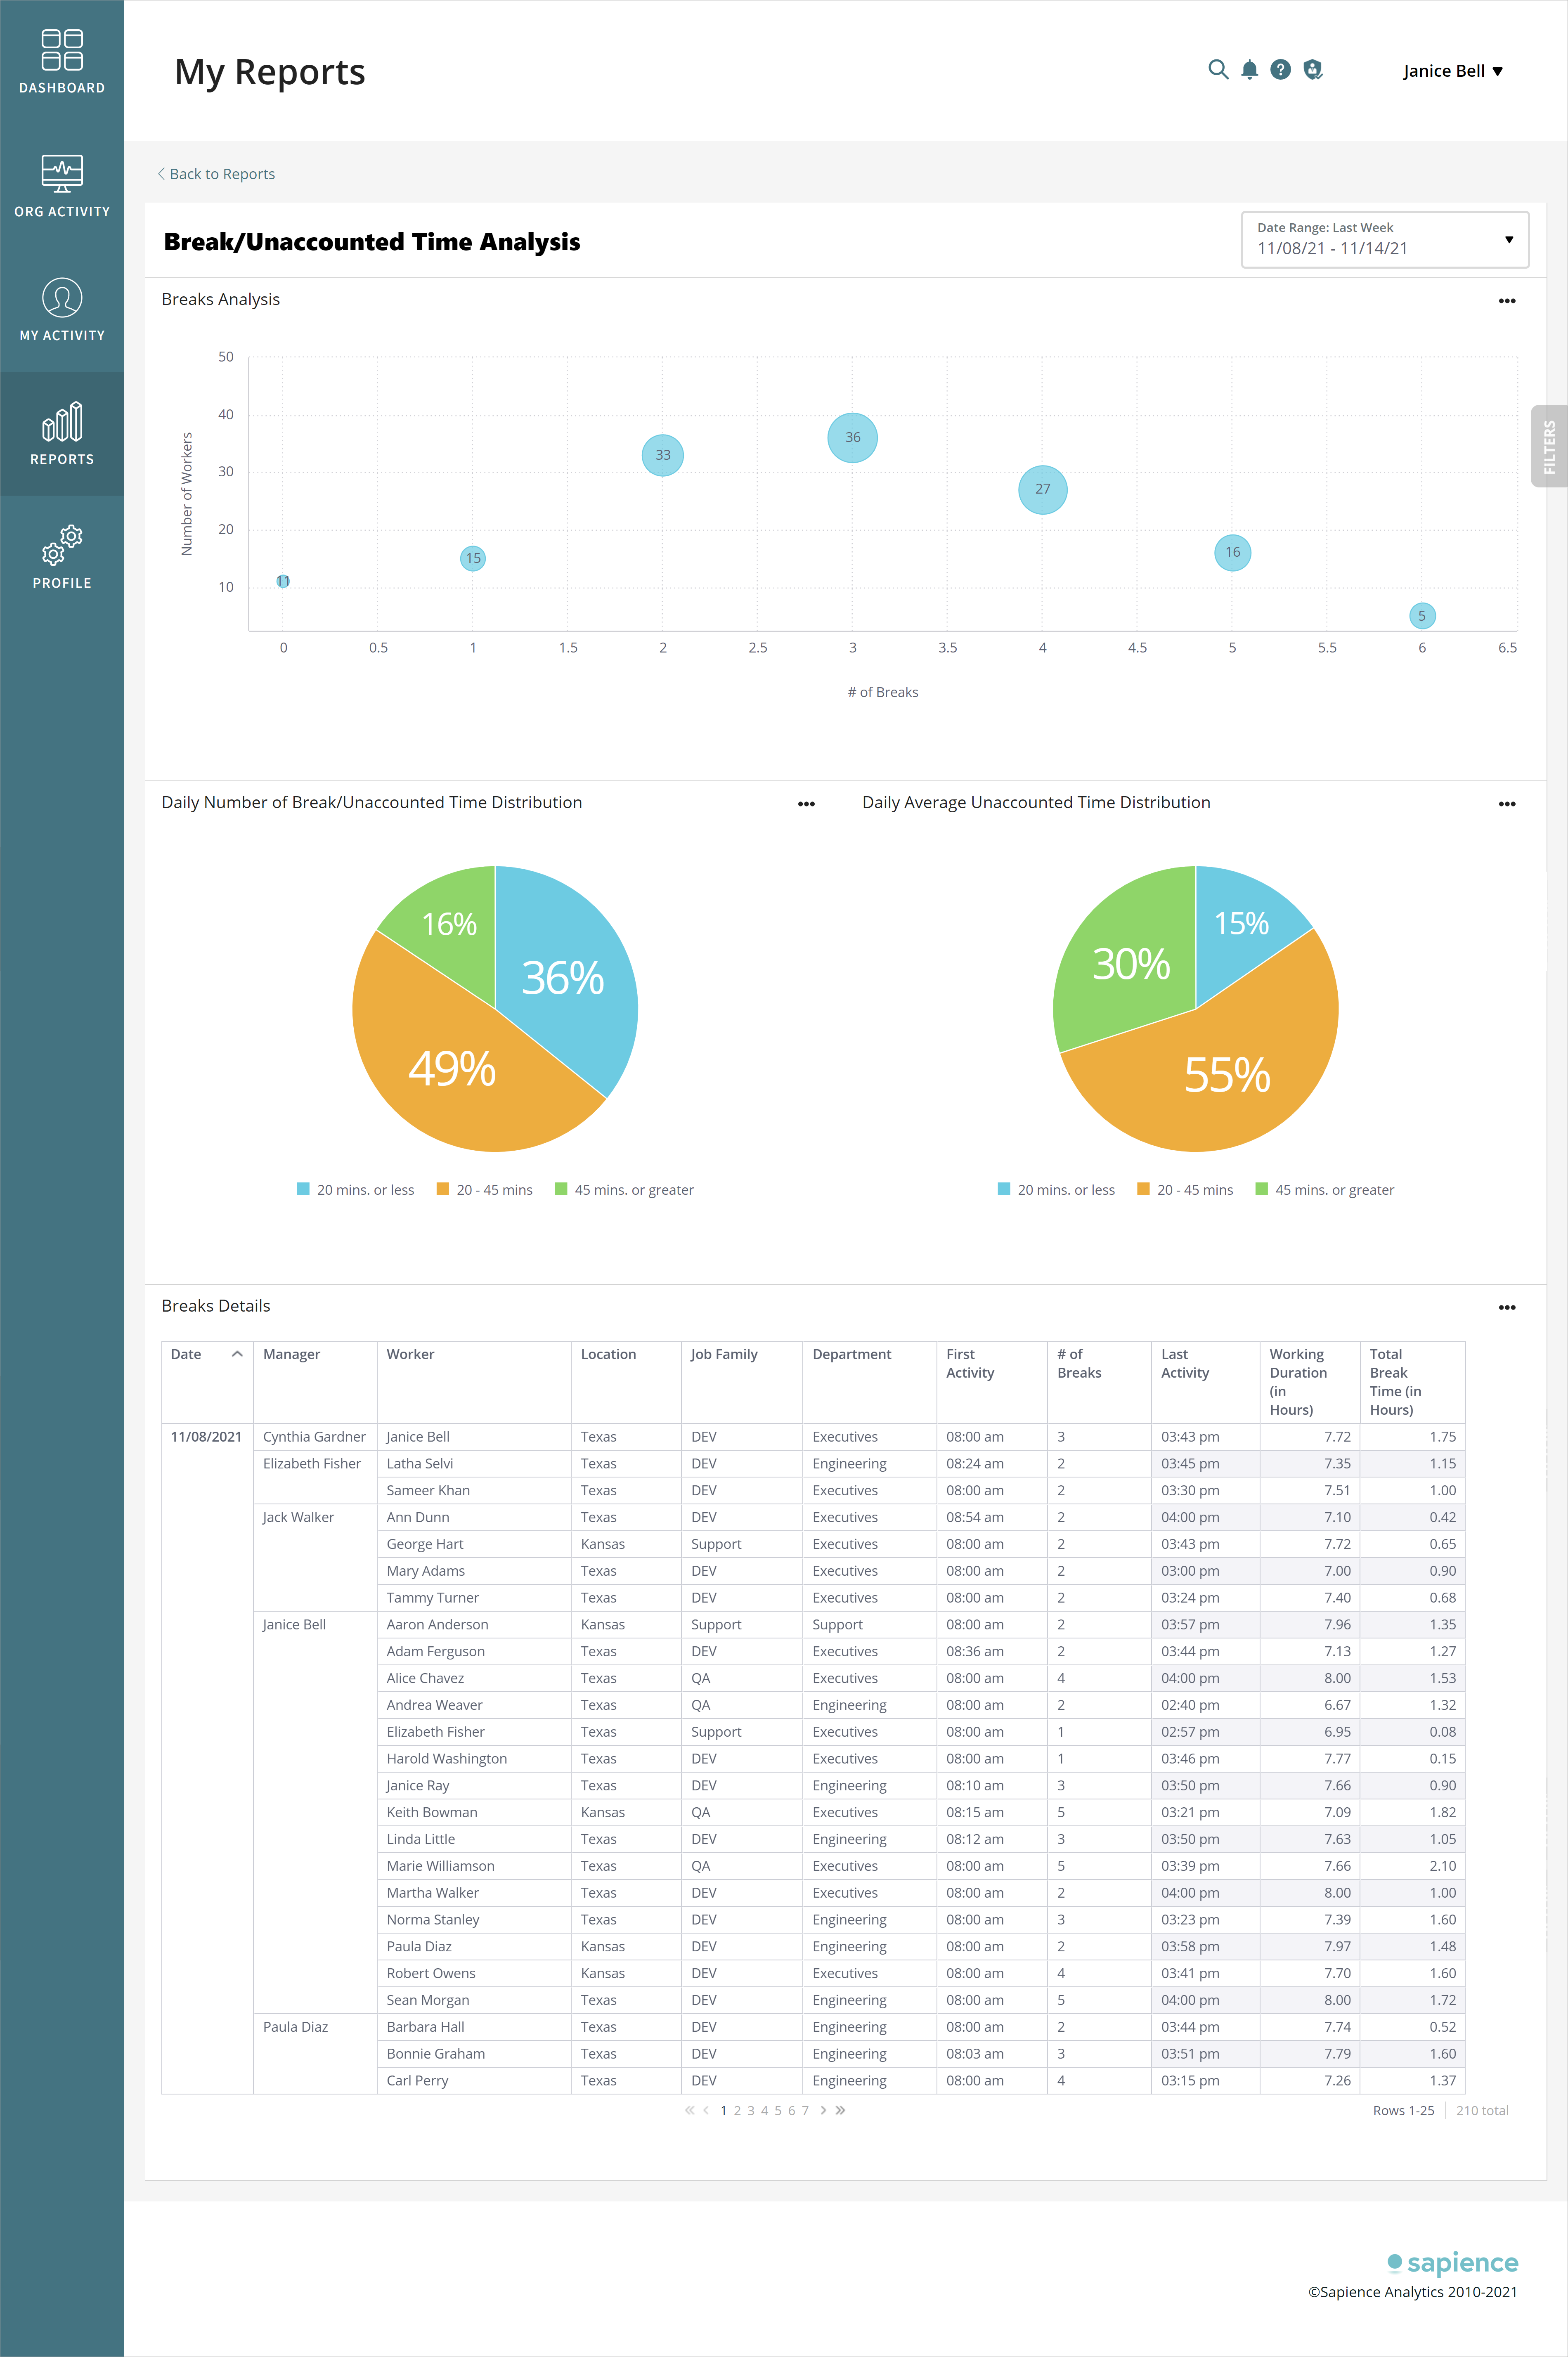Sort by Date column sort arrow
The height and width of the screenshot is (2357, 1568).
click(237, 1354)
